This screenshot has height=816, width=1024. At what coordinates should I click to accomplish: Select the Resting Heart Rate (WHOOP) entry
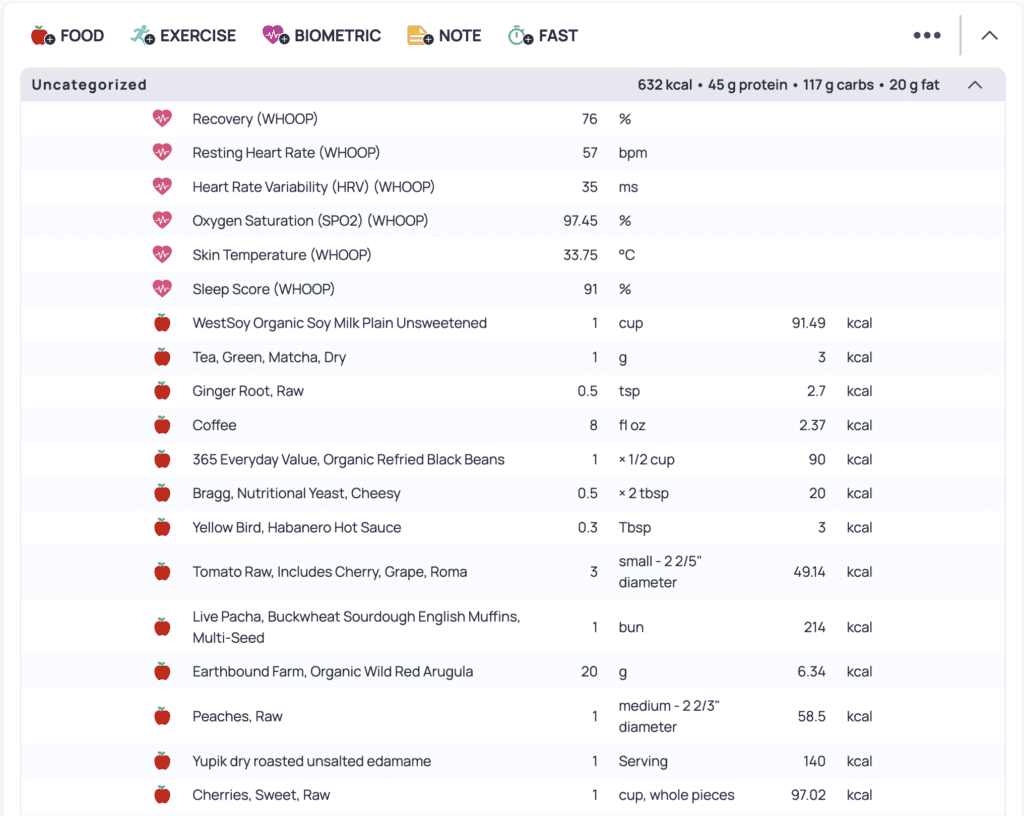(286, 153)
